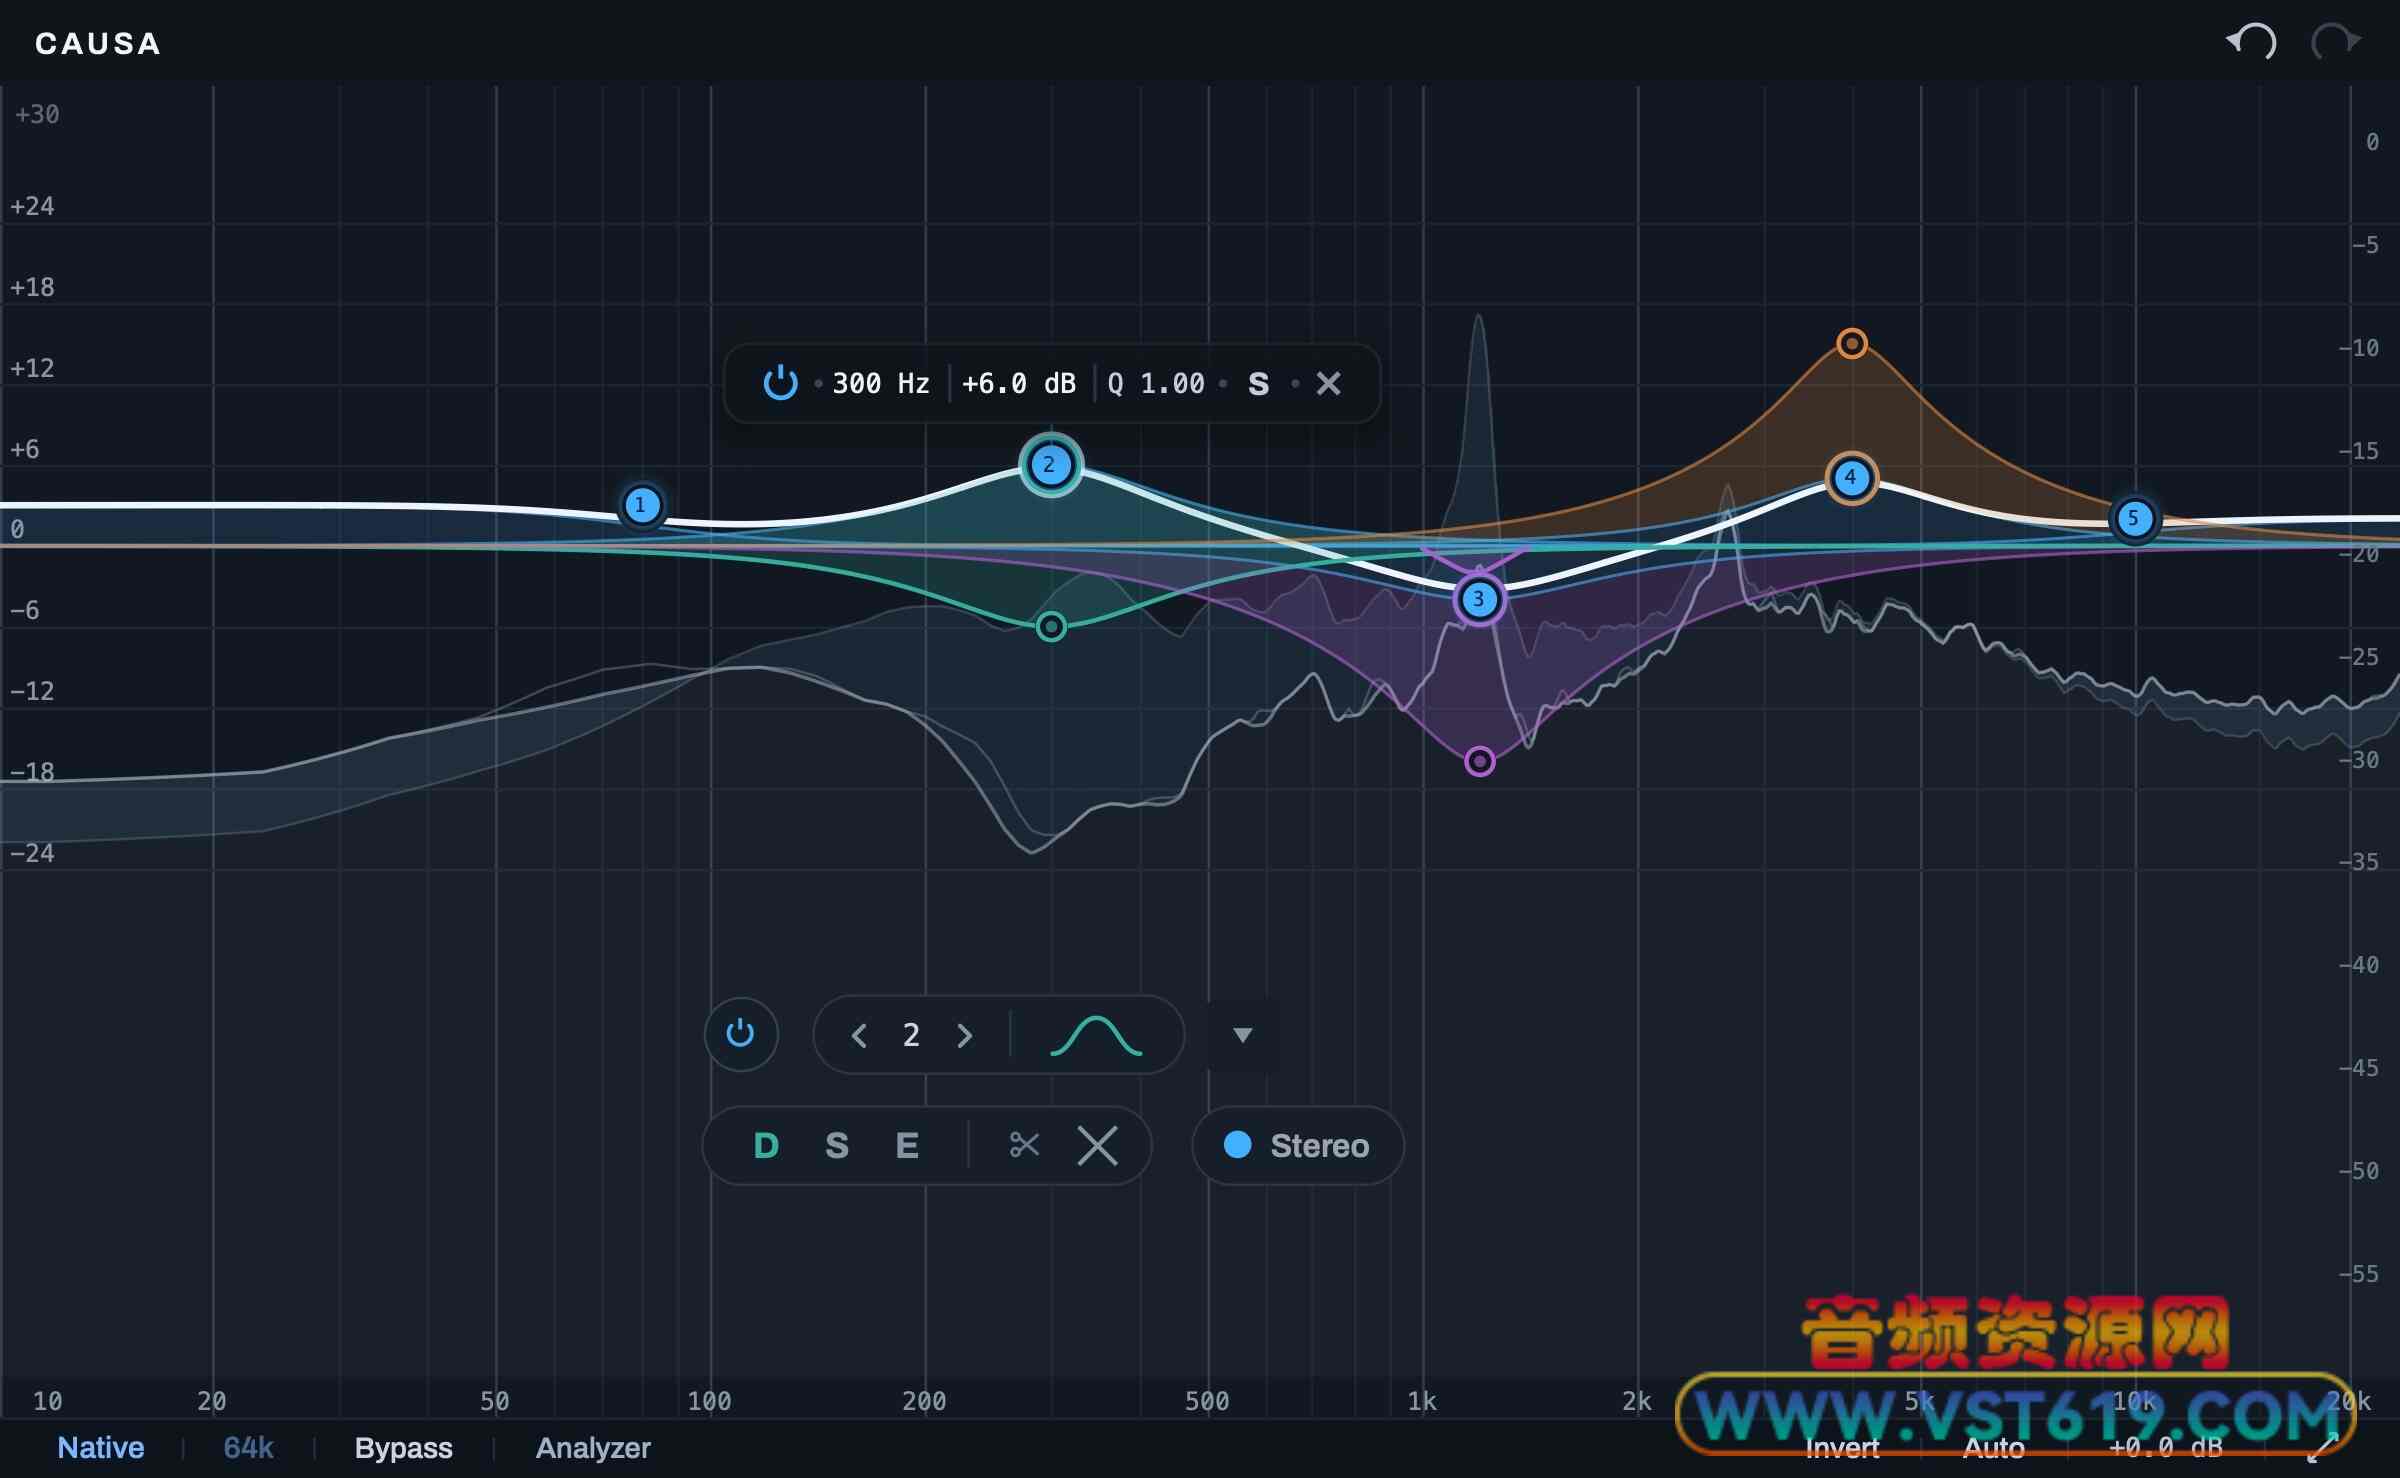Open the Stereo channel mode selector
The width and height of the screenshot is (2400, 1478).
click(1297, 1146)
